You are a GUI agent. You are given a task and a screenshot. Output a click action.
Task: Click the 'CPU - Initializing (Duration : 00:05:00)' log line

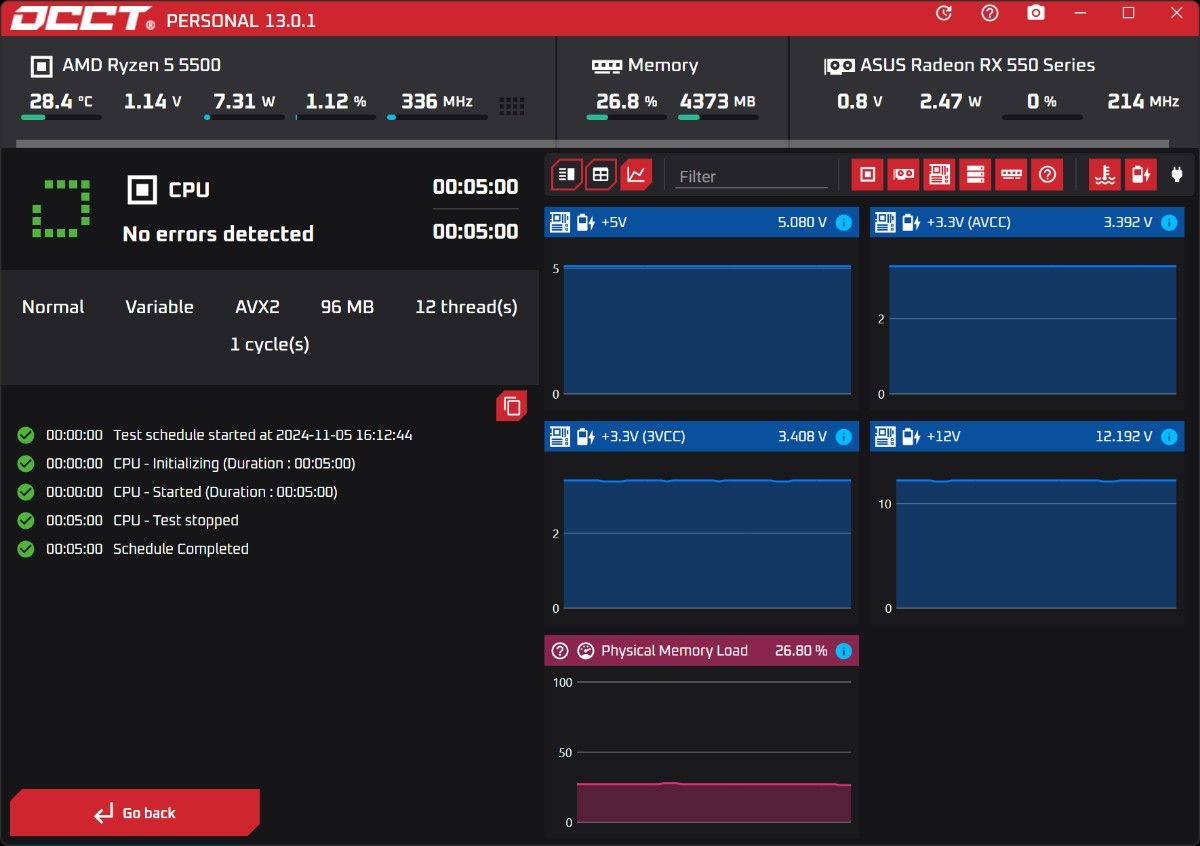tap(234, 463)
